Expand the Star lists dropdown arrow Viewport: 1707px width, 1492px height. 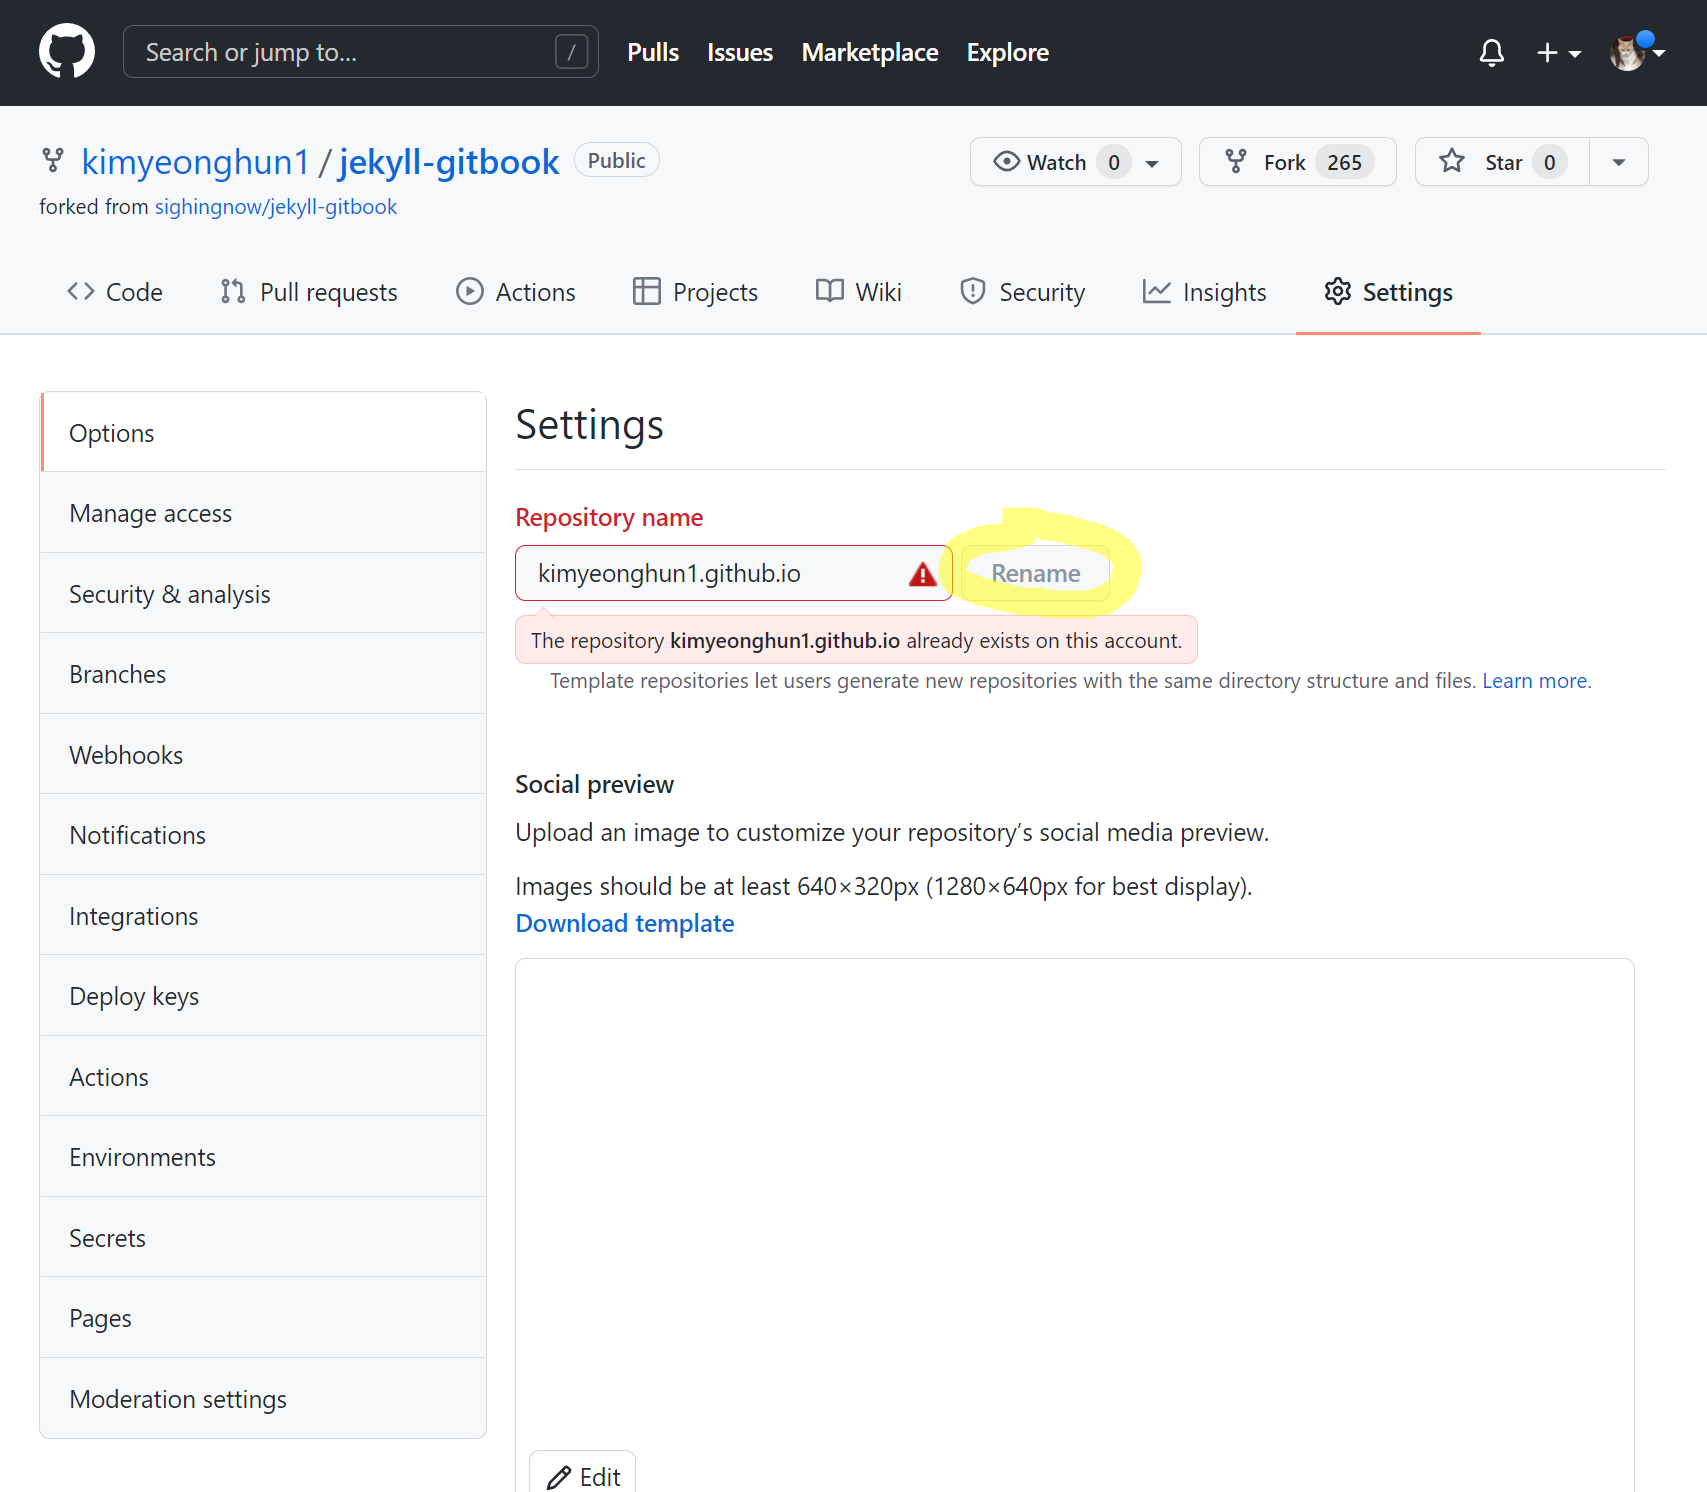(x=1618, y=162)
